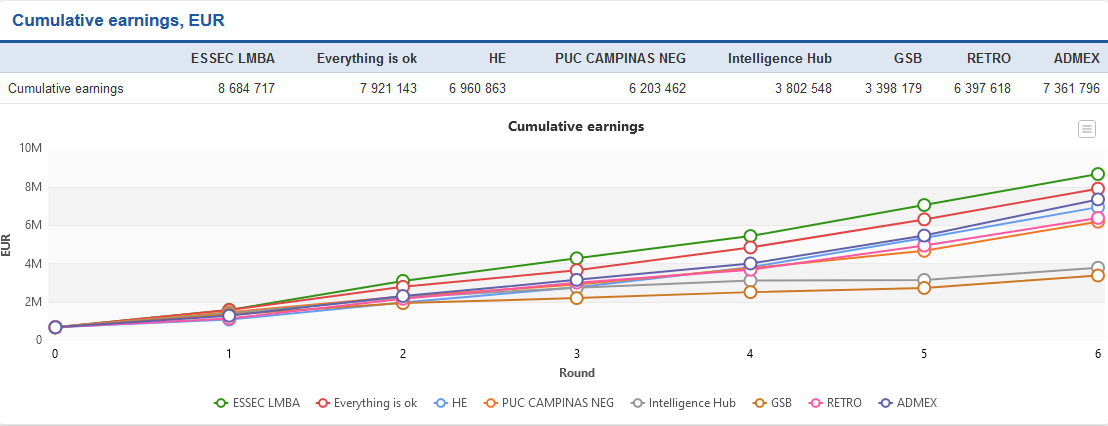Click the Cumulative earnings, EUR panel title
1108x426 pixels.
tap(117, 20)
